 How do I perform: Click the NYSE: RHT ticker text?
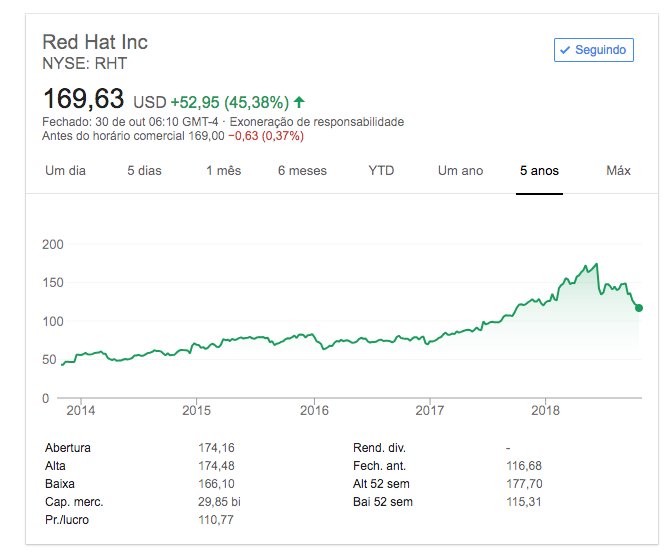tap(84, 63)
